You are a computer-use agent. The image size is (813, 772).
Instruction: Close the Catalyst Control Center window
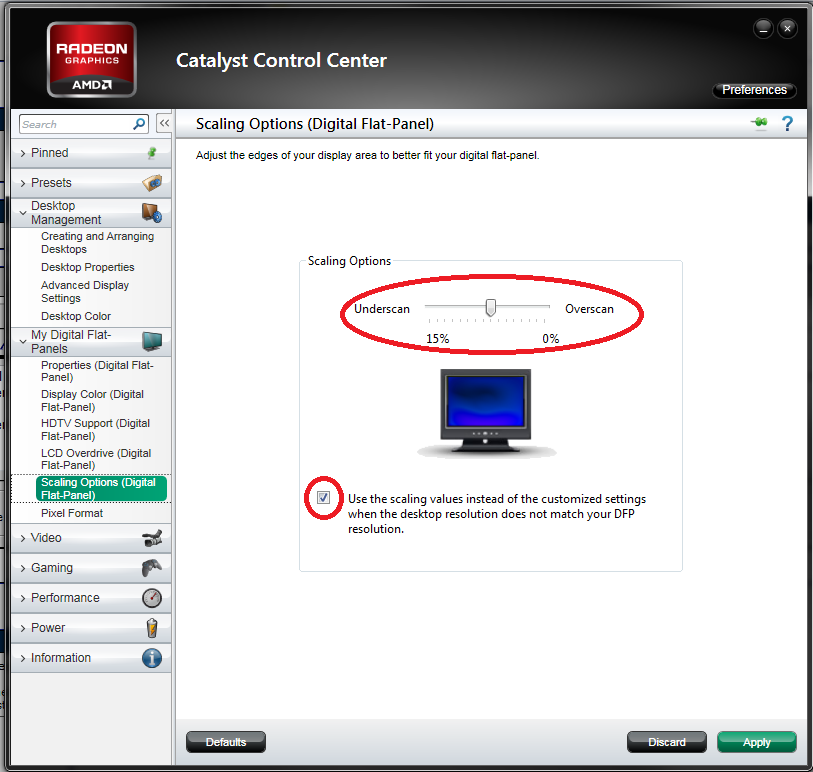787,29
